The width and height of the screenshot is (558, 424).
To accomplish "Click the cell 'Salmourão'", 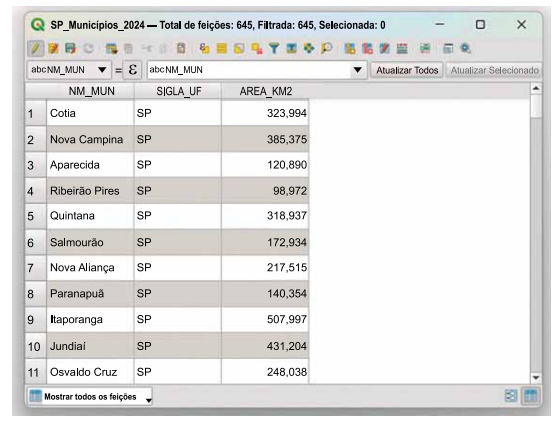I will 90,242.
